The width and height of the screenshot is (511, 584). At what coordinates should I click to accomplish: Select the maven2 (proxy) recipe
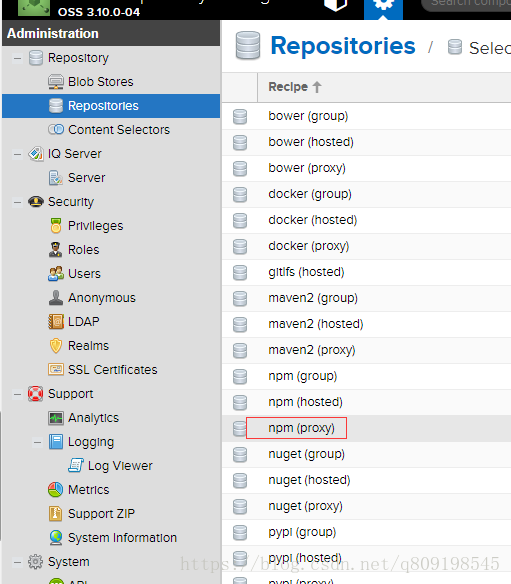(366, 350)
